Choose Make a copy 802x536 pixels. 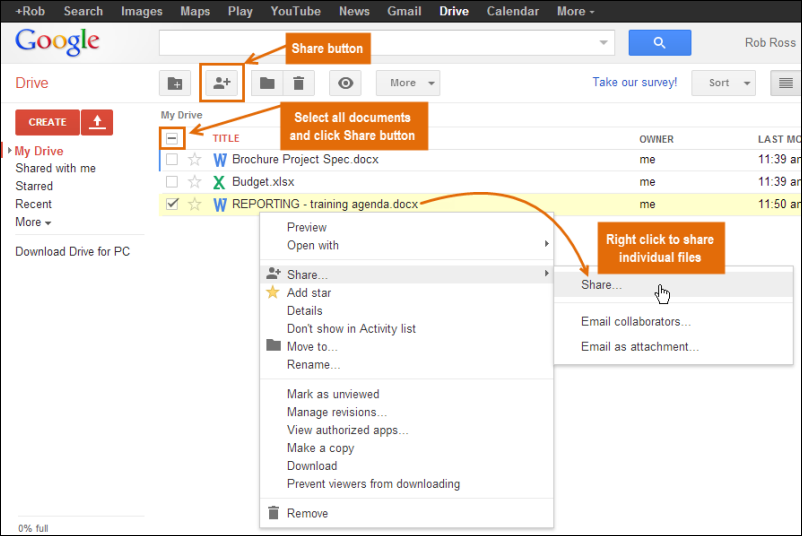(x=320, y=448)
